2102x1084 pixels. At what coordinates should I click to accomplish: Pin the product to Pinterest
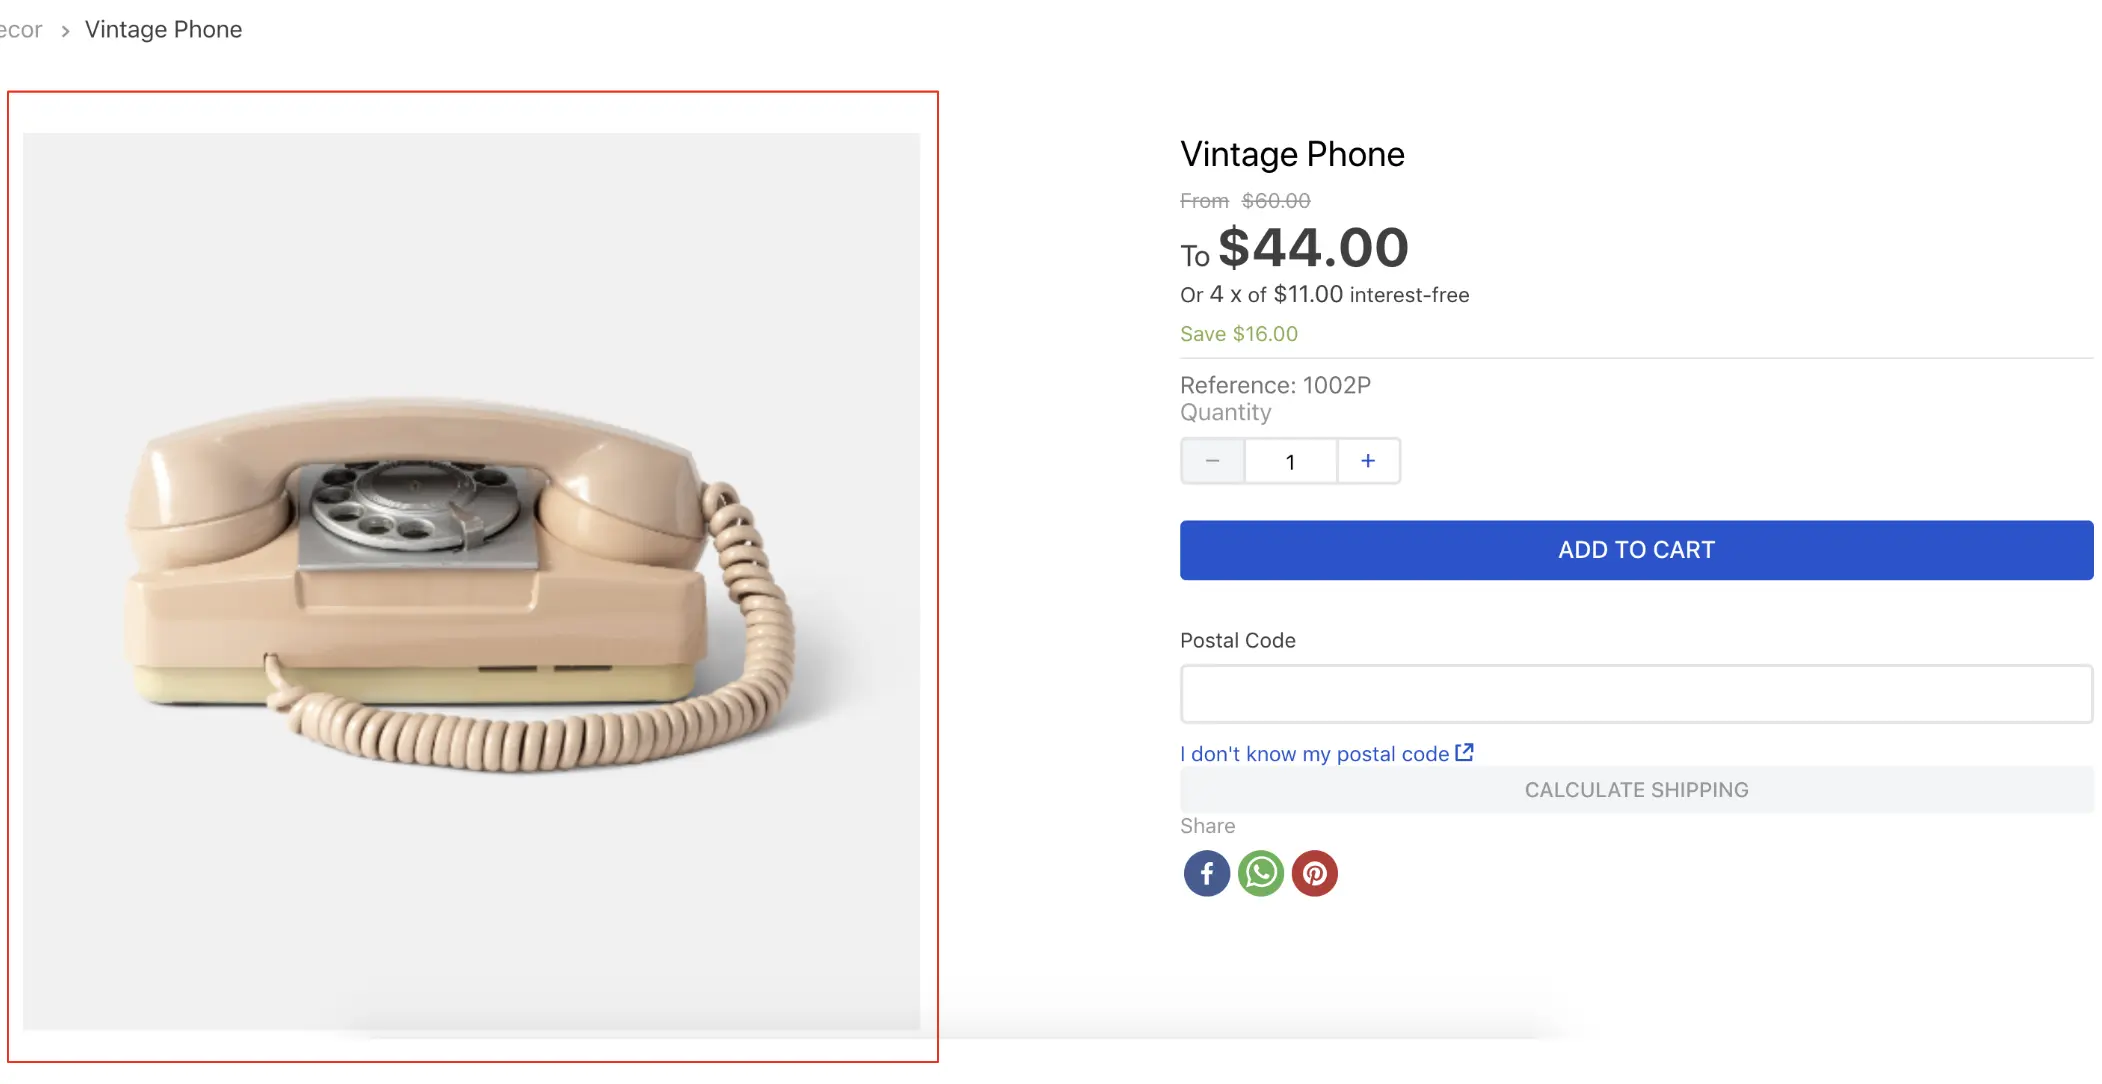pos(1315,873)
